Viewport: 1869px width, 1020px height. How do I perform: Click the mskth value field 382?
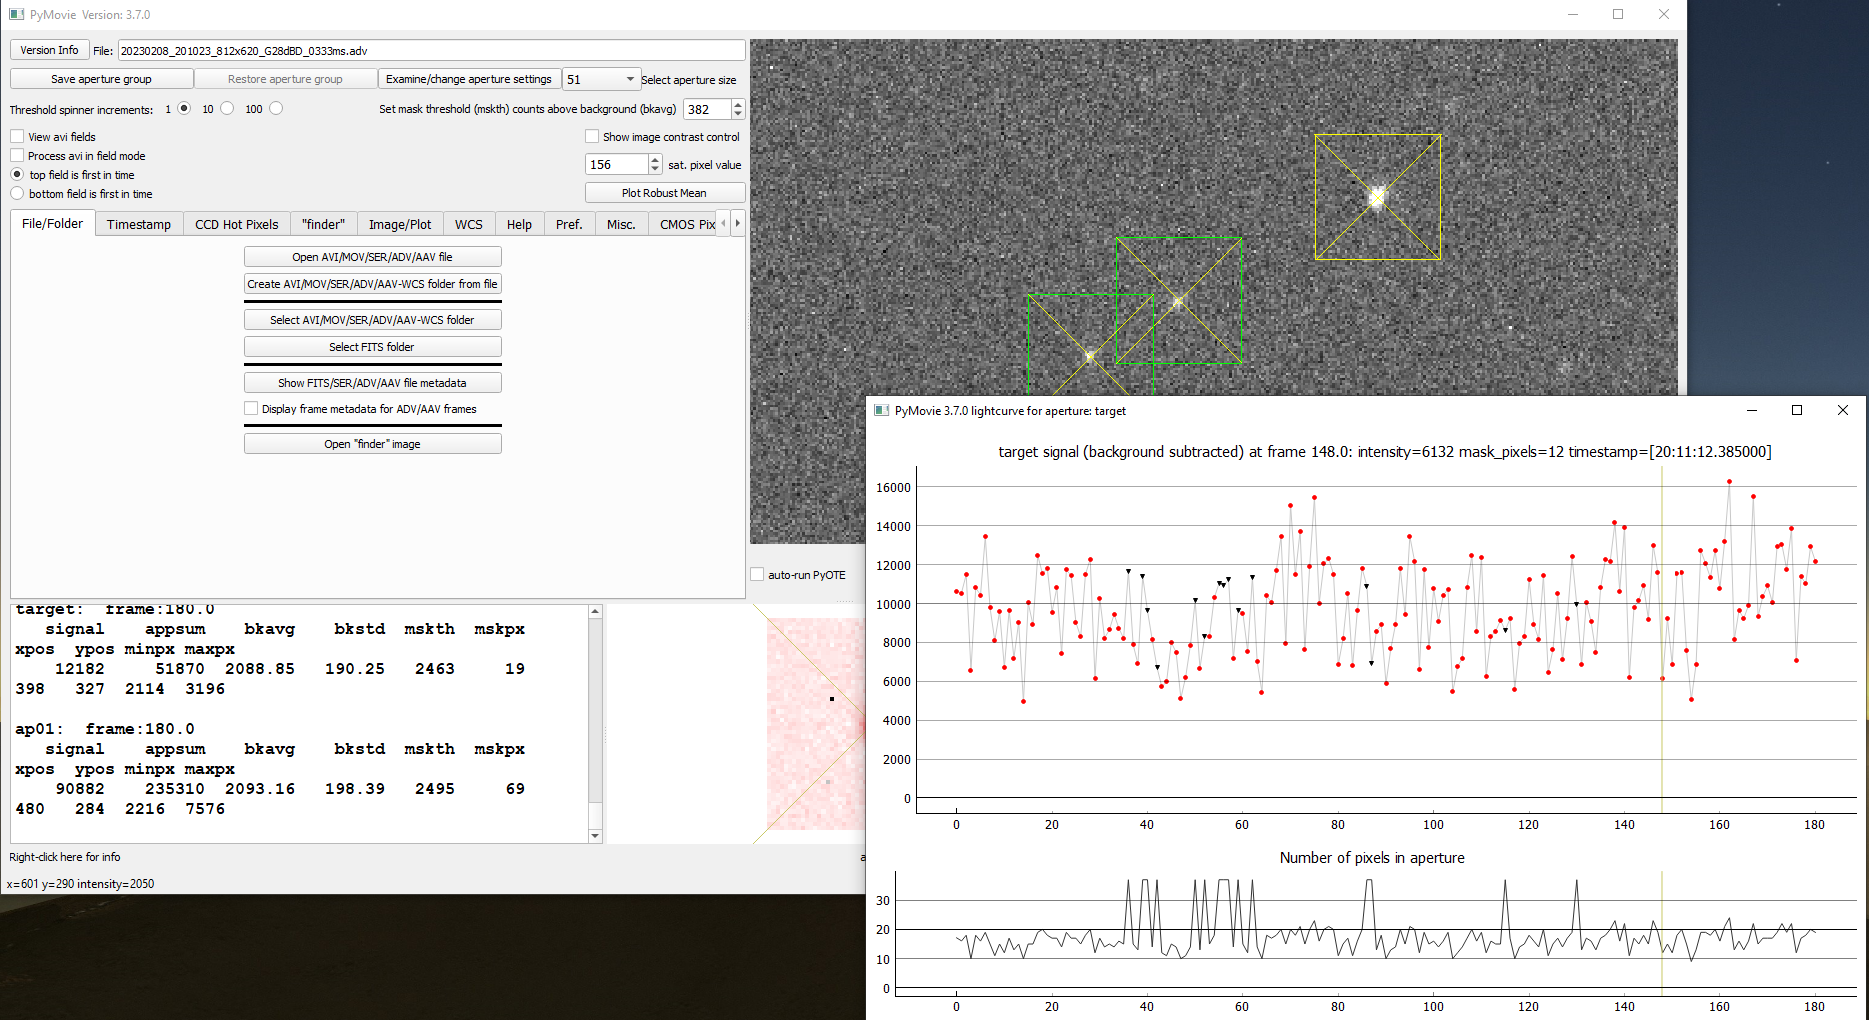[x=707, y=109]
